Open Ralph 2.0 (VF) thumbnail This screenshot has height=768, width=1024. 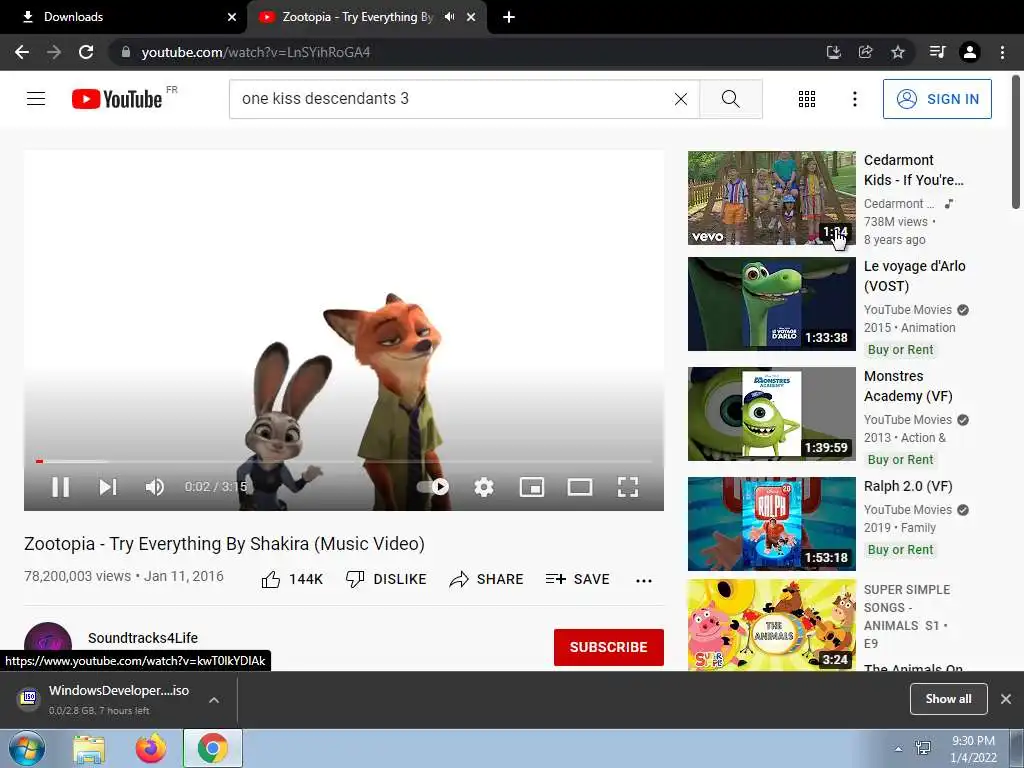(x=771, y=524)
